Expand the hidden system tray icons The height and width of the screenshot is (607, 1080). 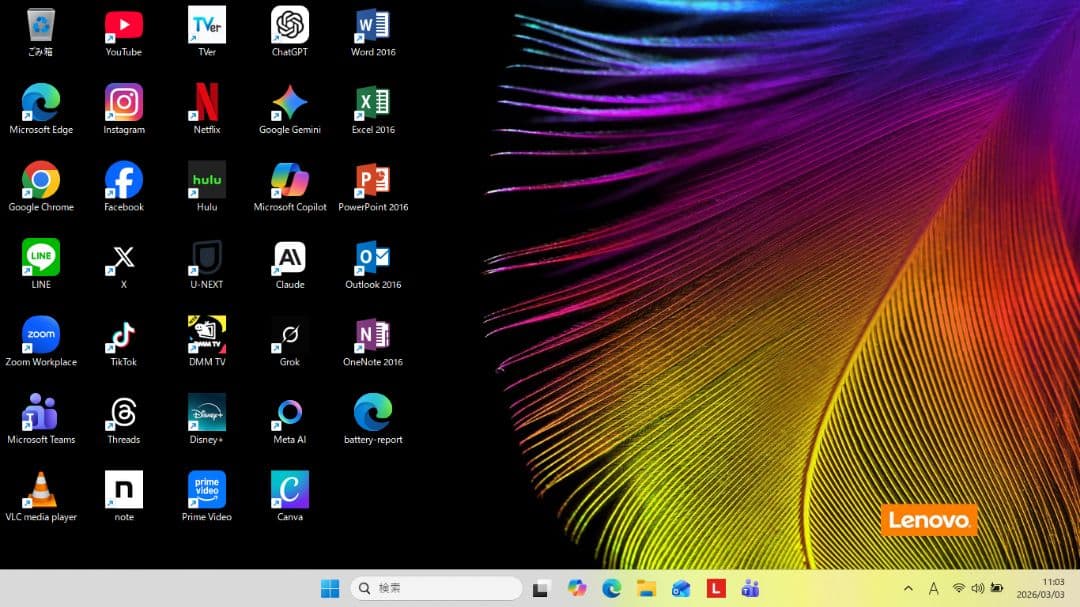pos(908,588)
